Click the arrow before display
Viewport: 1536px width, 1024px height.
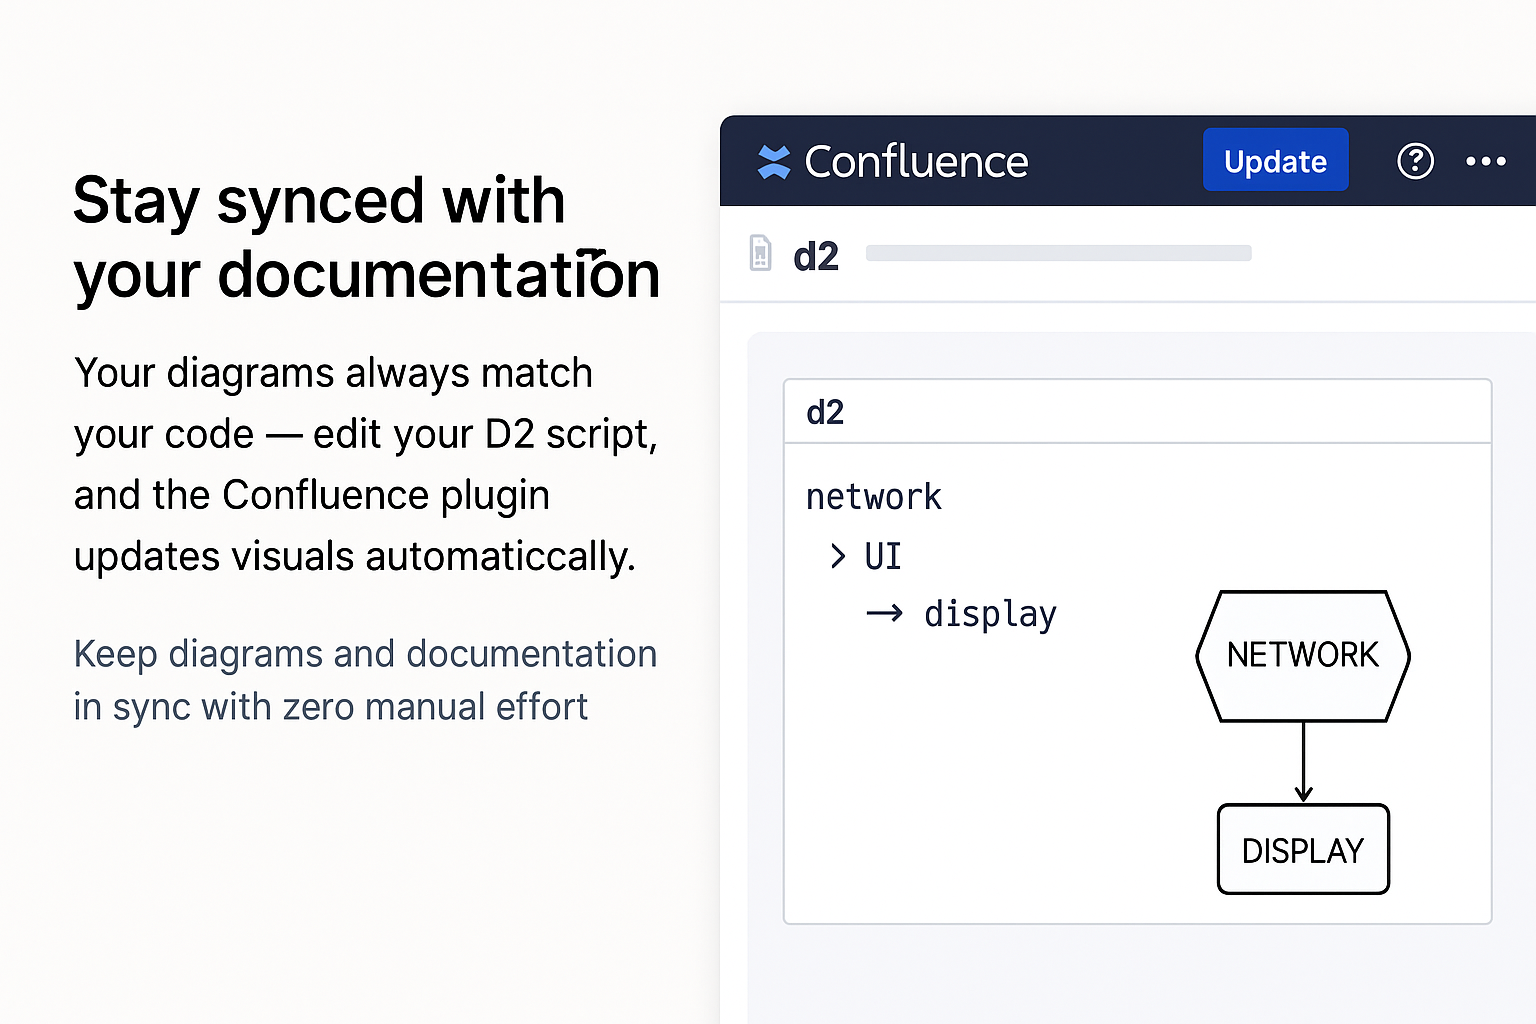884,613
